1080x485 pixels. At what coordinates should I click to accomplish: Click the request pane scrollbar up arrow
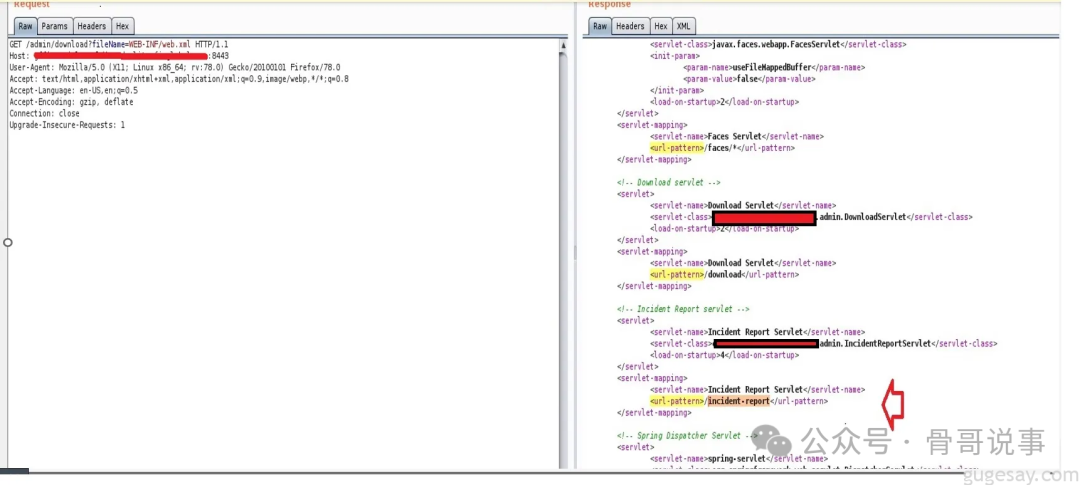563,45
